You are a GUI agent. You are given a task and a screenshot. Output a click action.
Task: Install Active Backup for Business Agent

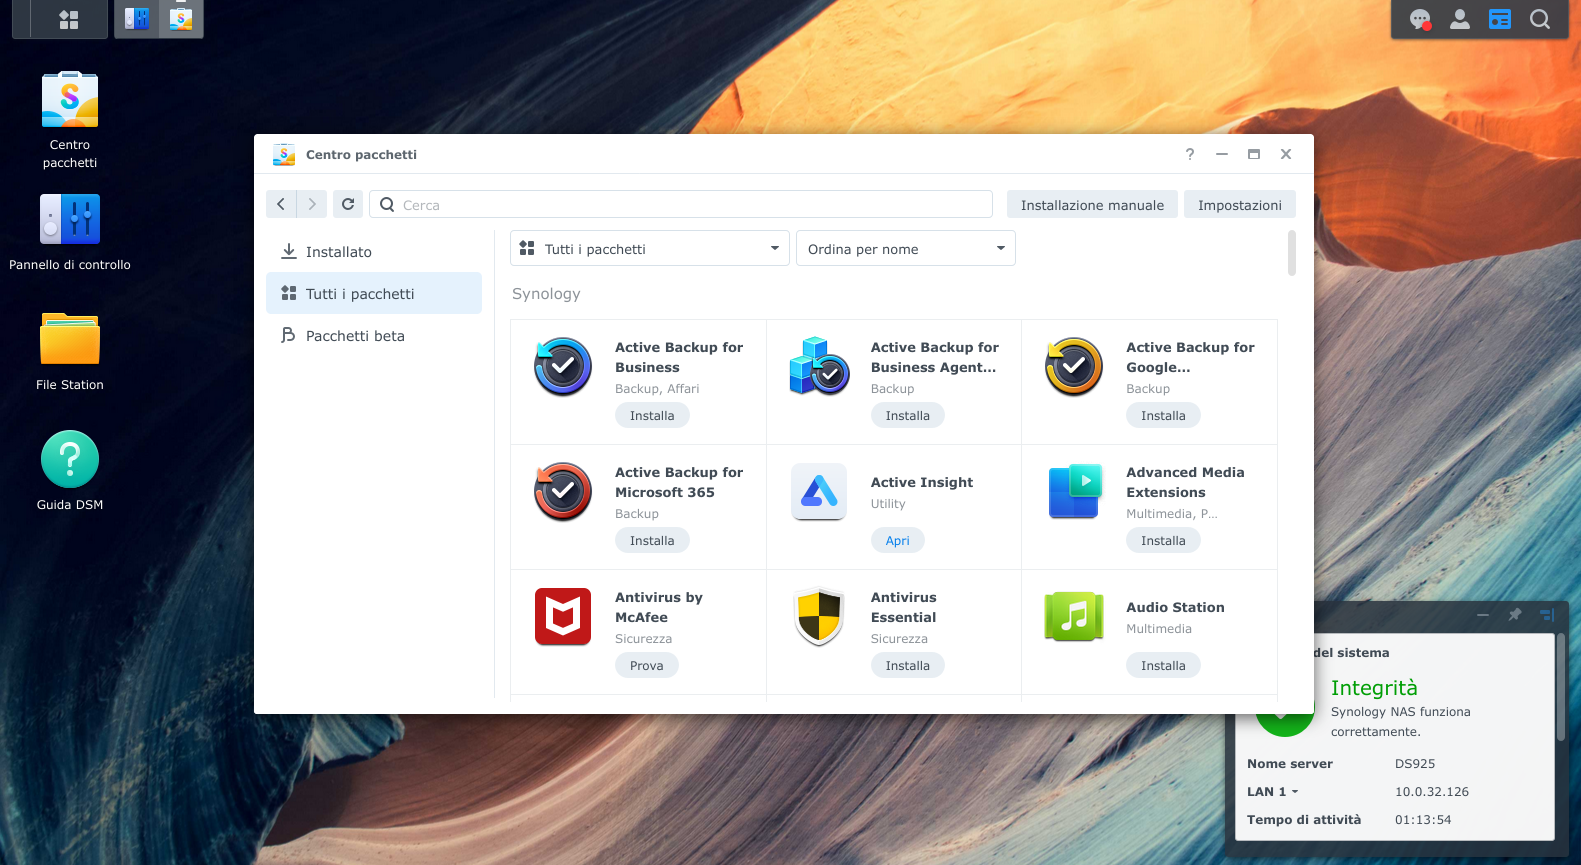pos(908,416)
